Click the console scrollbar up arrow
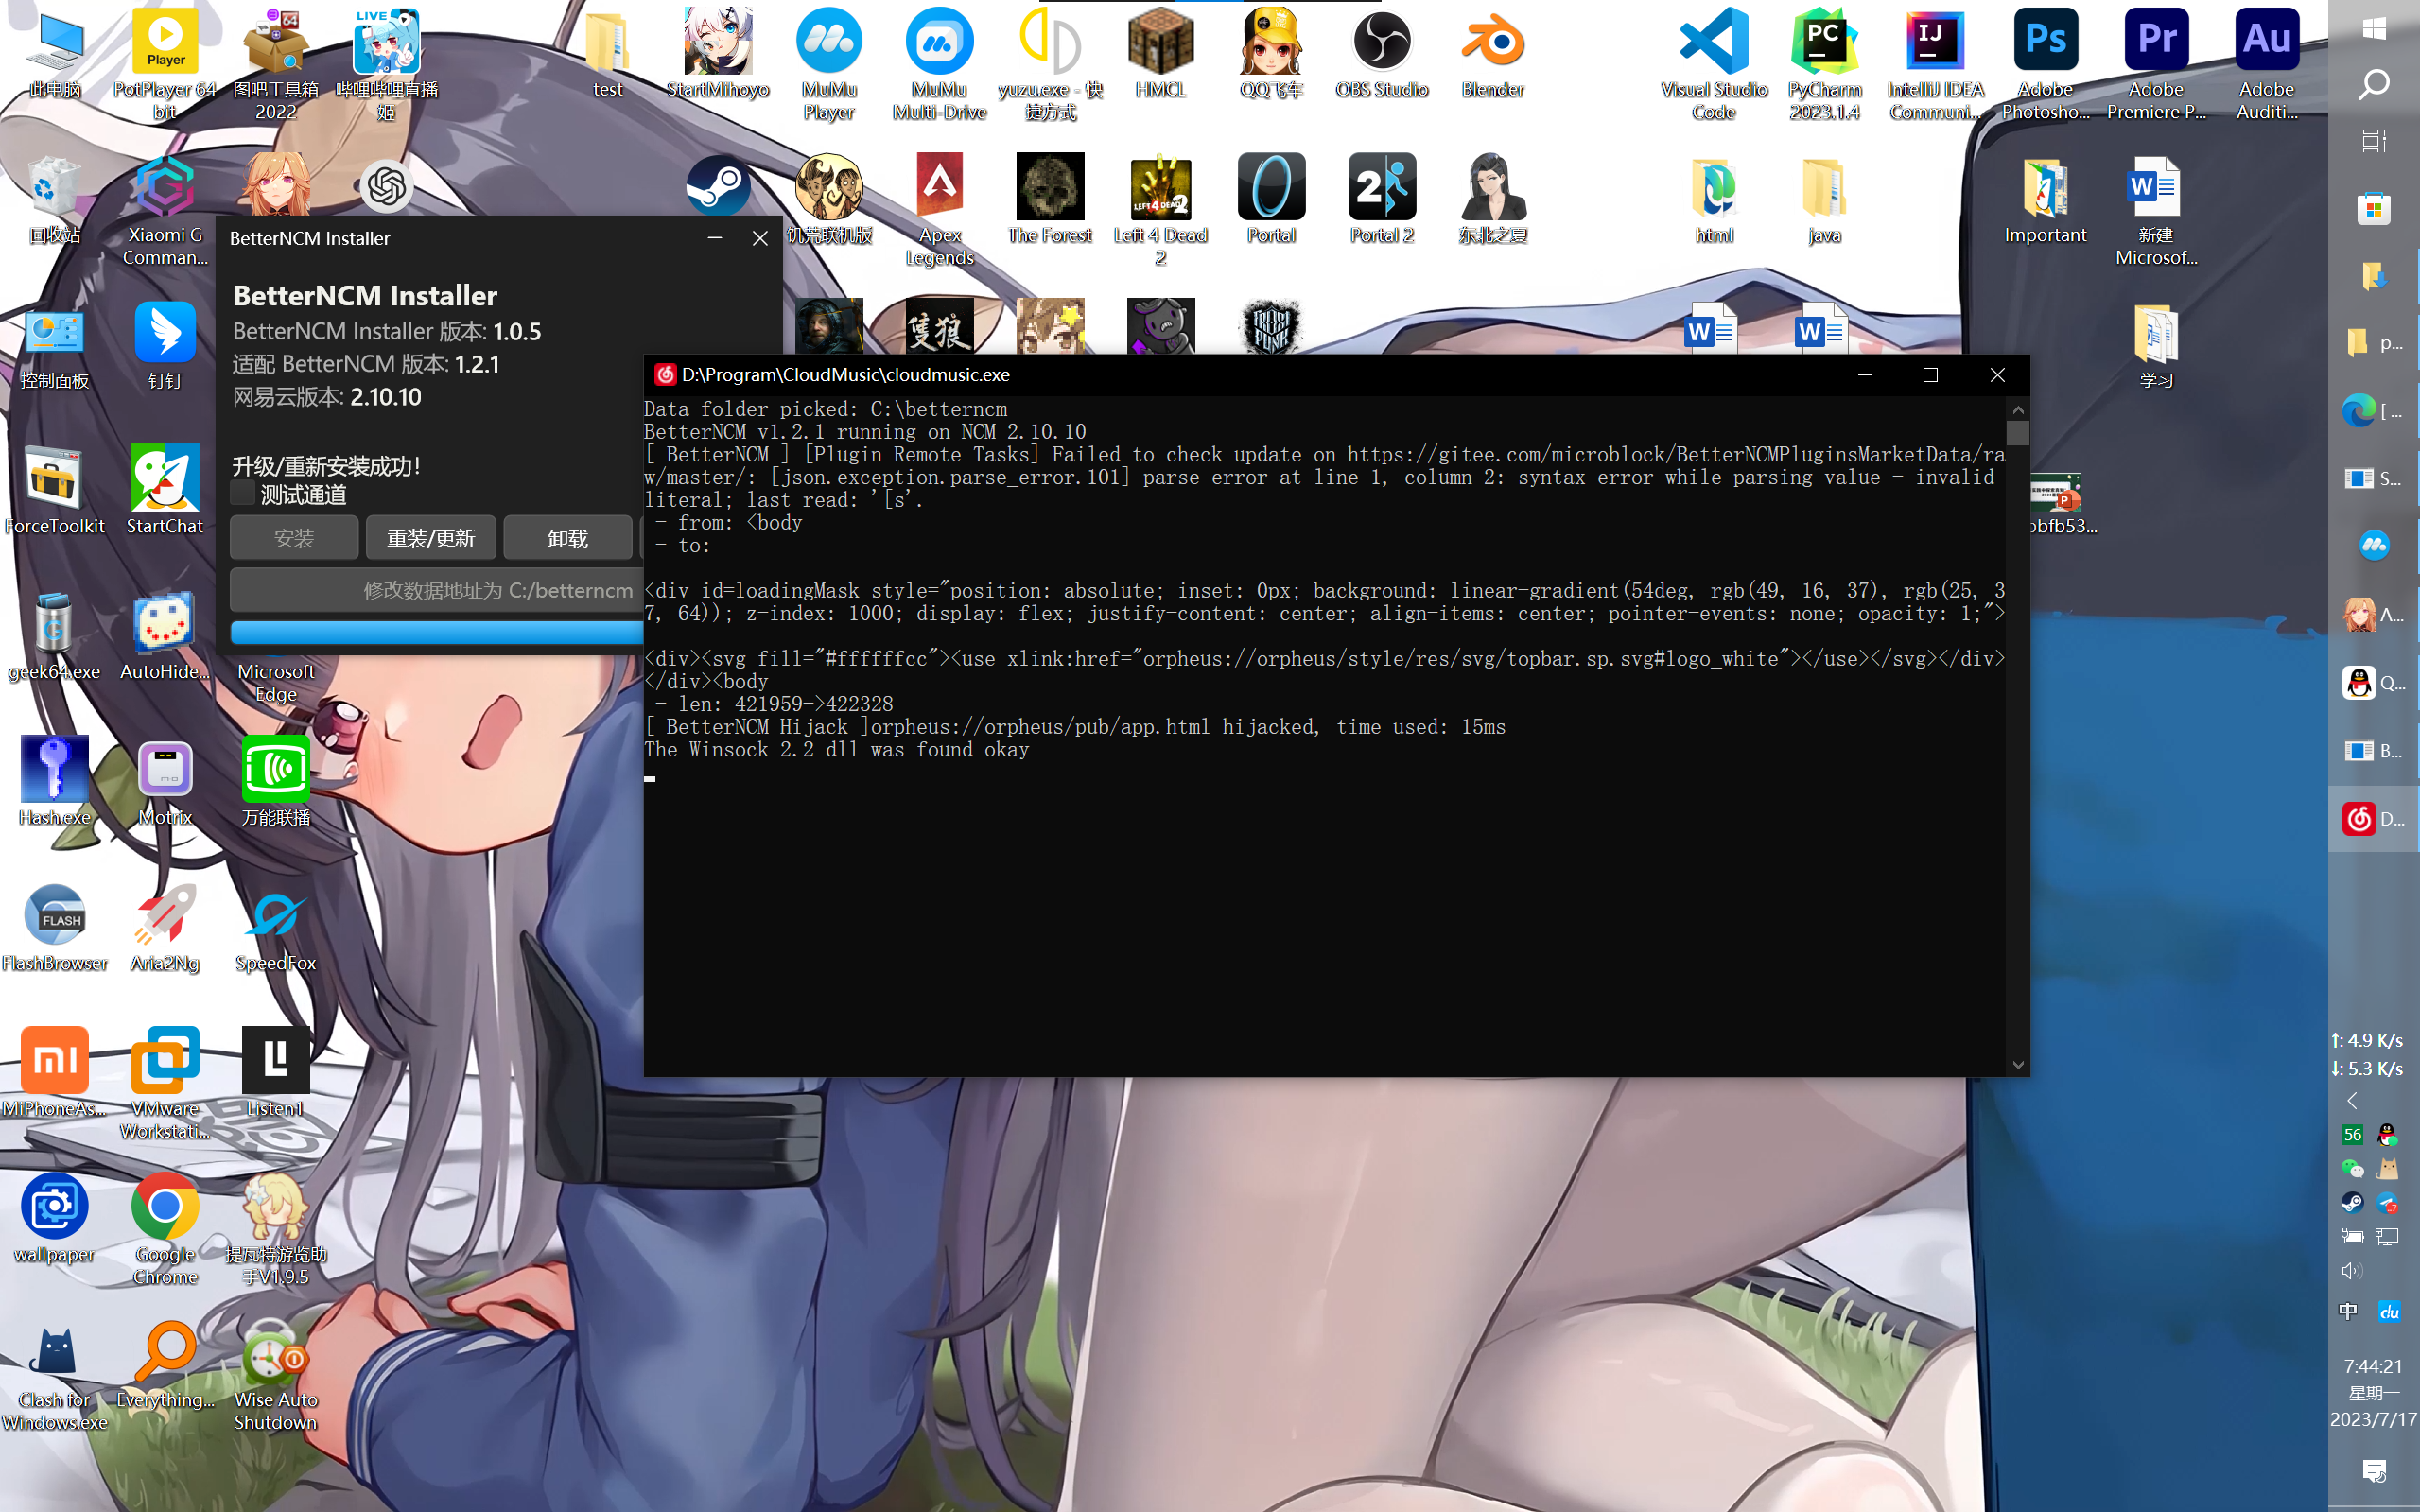The width and height of the screenshot is (2420, 1512). pyautogui.click(x=2017, y=410)
